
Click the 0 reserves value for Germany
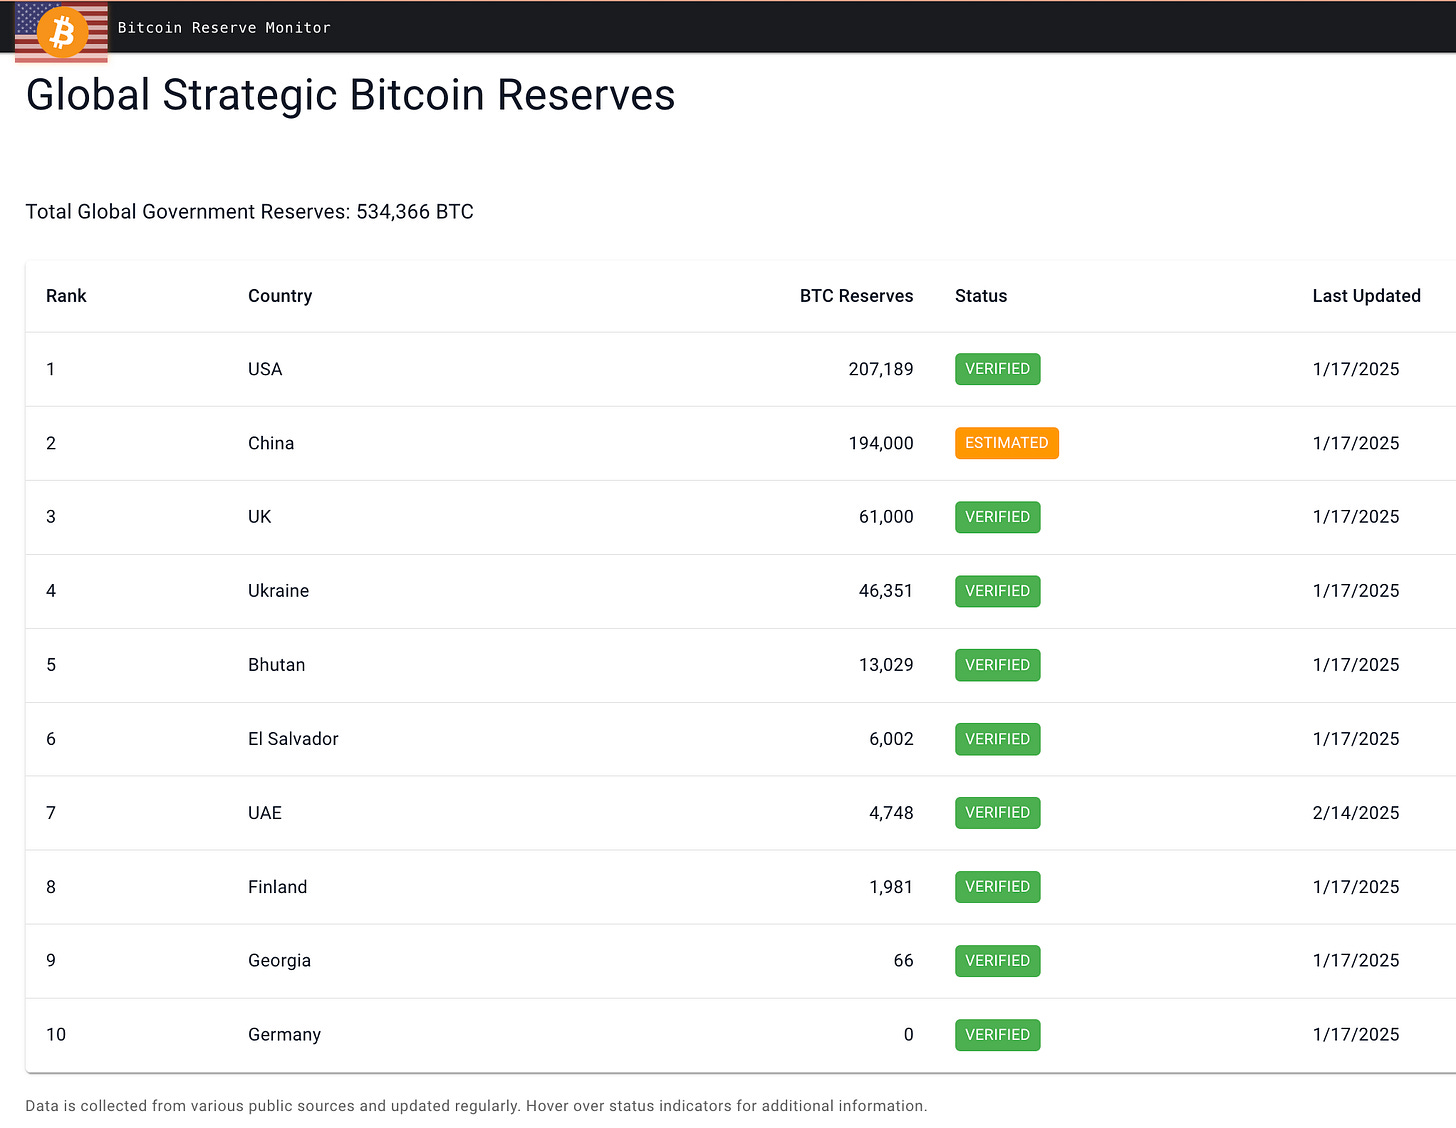[908, 1035]
